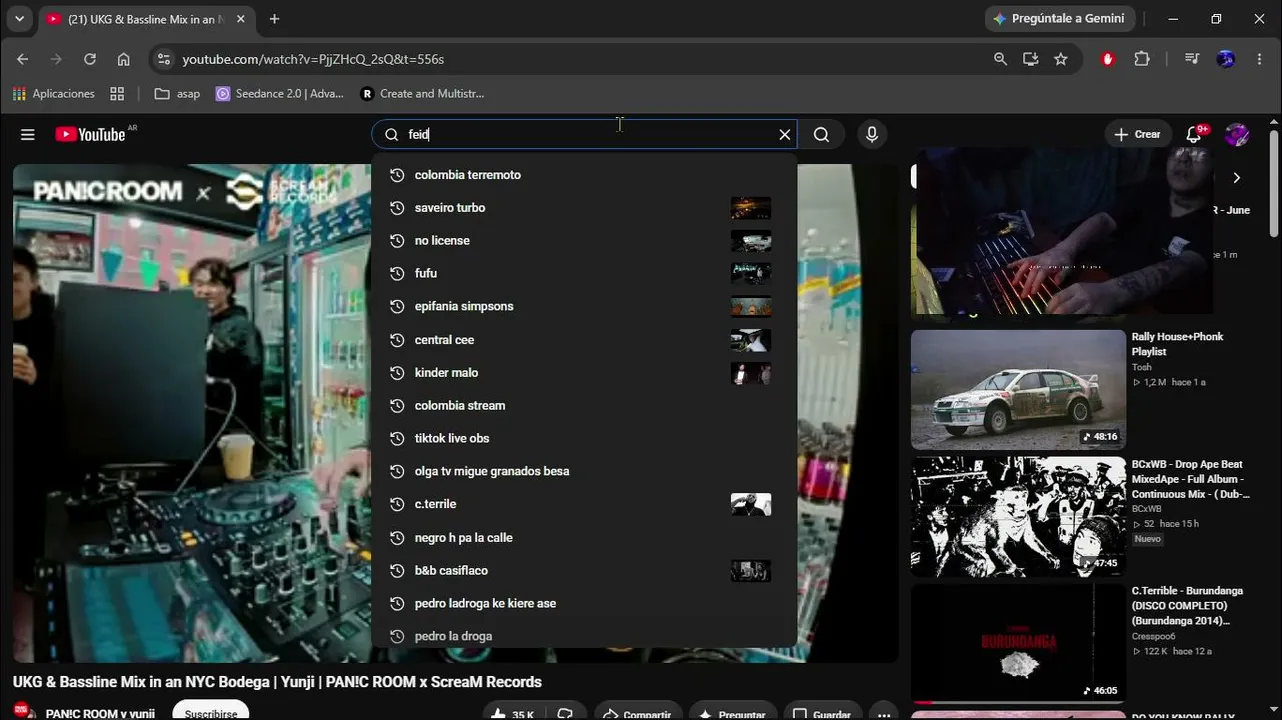Clear the search box text
This screenshot has height=720, width=1282.
(785, 135)
